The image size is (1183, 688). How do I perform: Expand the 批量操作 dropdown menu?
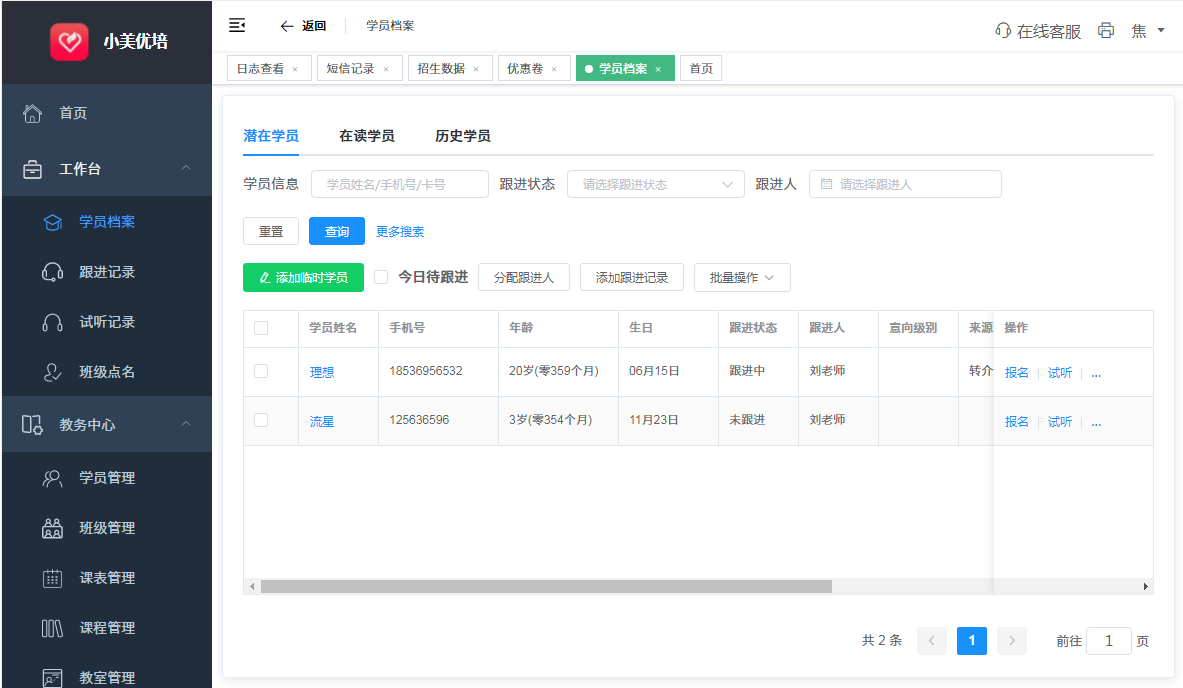[x=742, y=278]
